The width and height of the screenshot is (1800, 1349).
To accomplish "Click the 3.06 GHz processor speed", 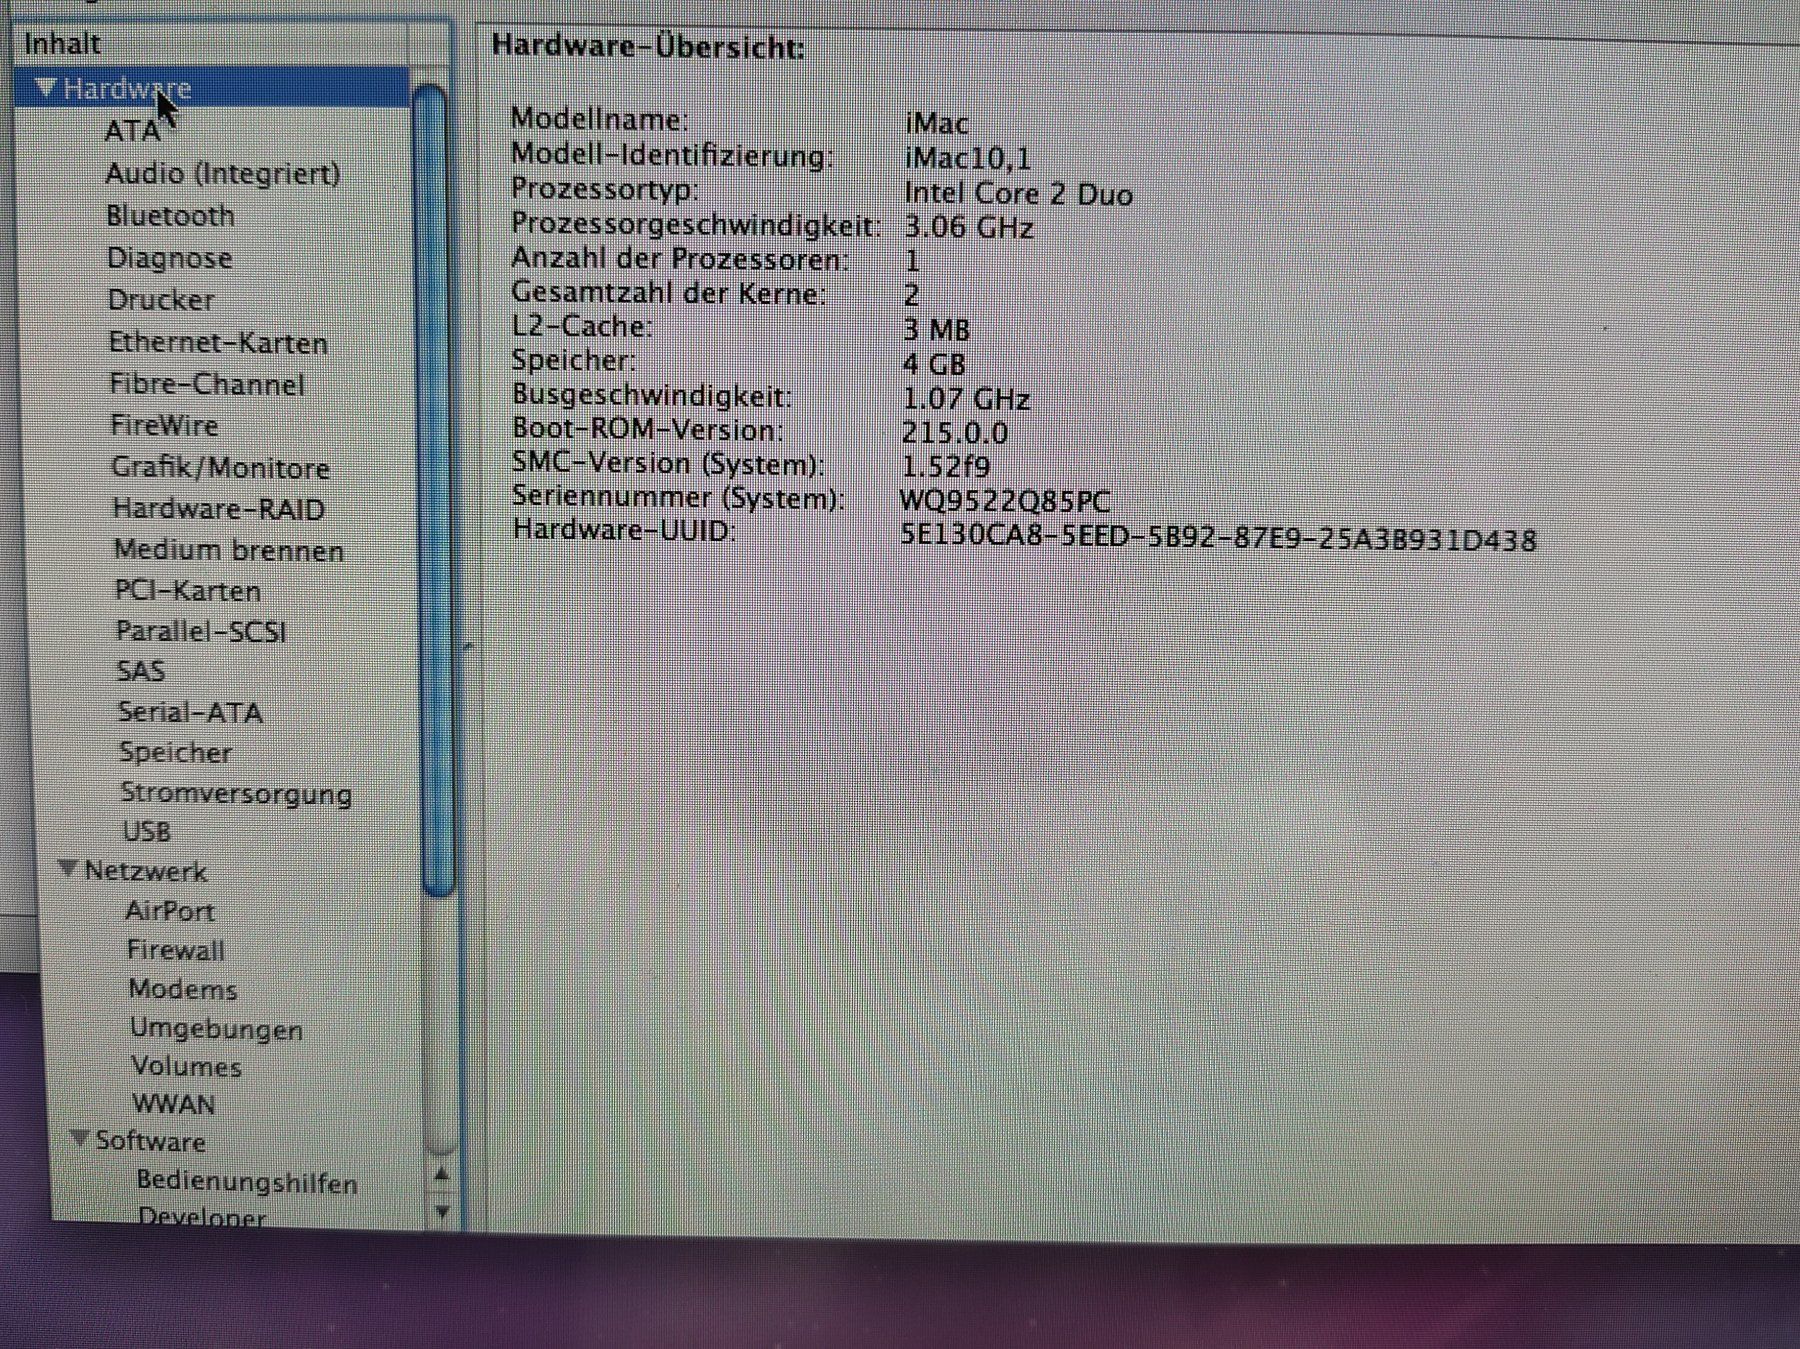I will pyautogui.click(x=968, y=227).
